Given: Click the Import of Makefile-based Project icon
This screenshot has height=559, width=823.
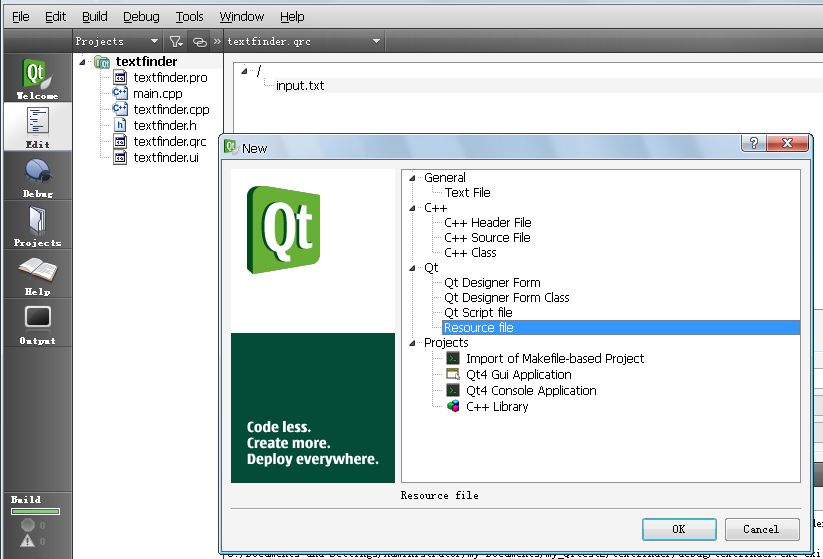Looking at the screenshot, I should [x=453, y=358].
